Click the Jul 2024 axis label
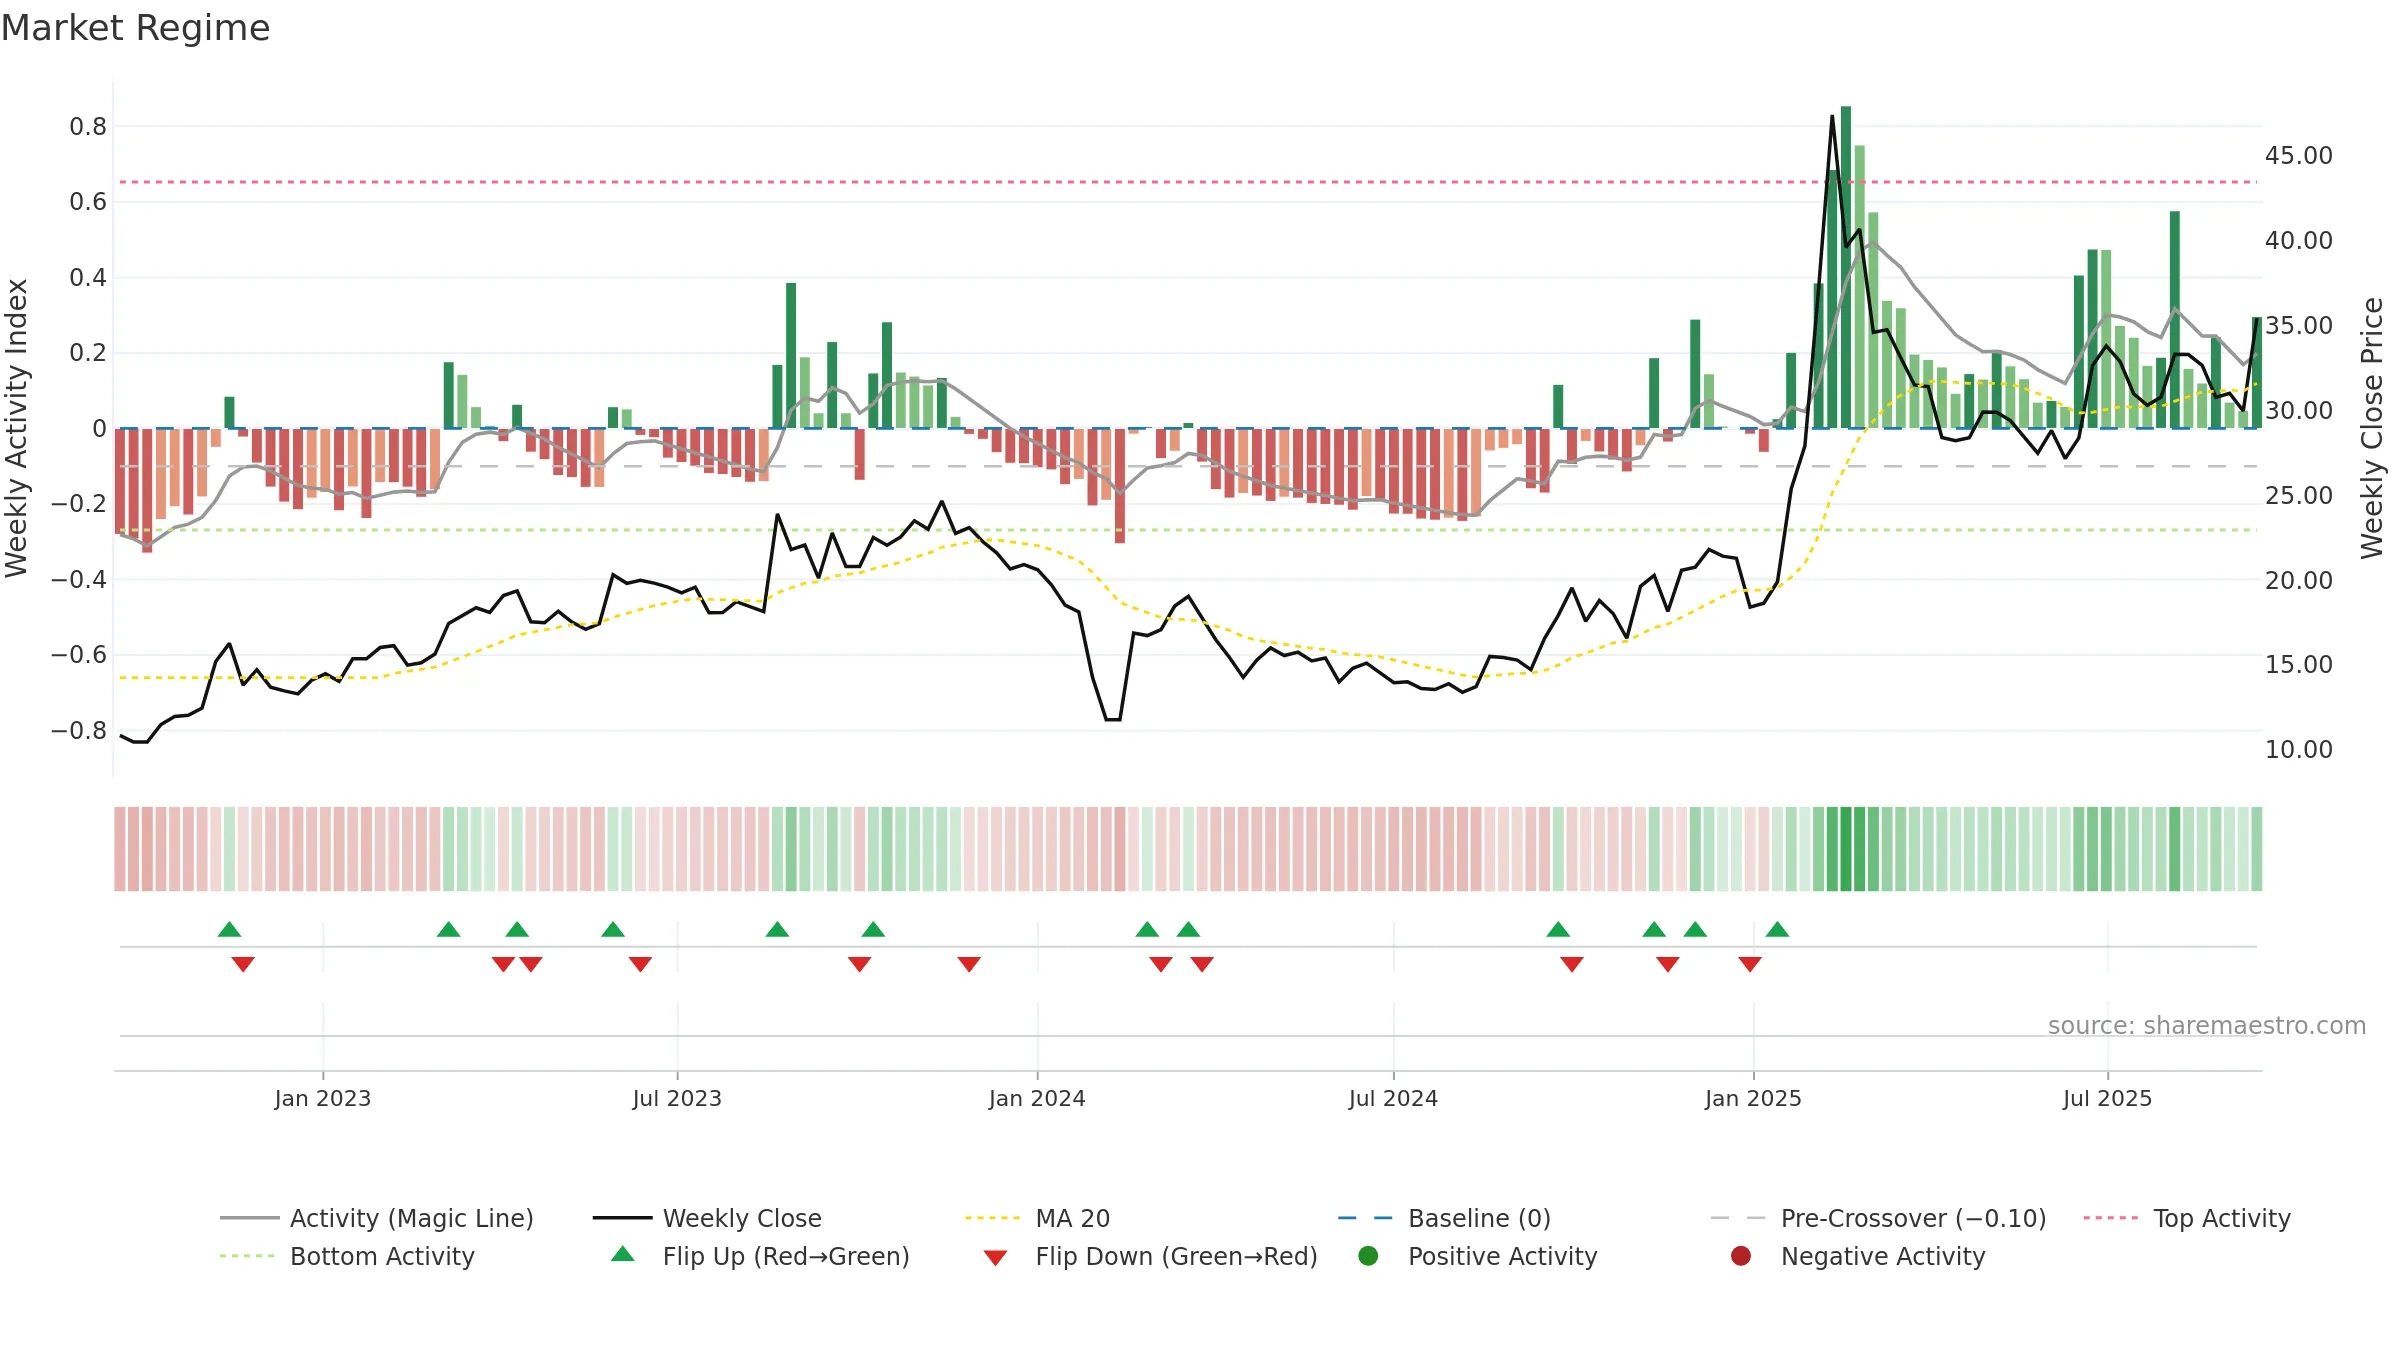Screen dimensions: 2400x1350 [1393, 1098]
